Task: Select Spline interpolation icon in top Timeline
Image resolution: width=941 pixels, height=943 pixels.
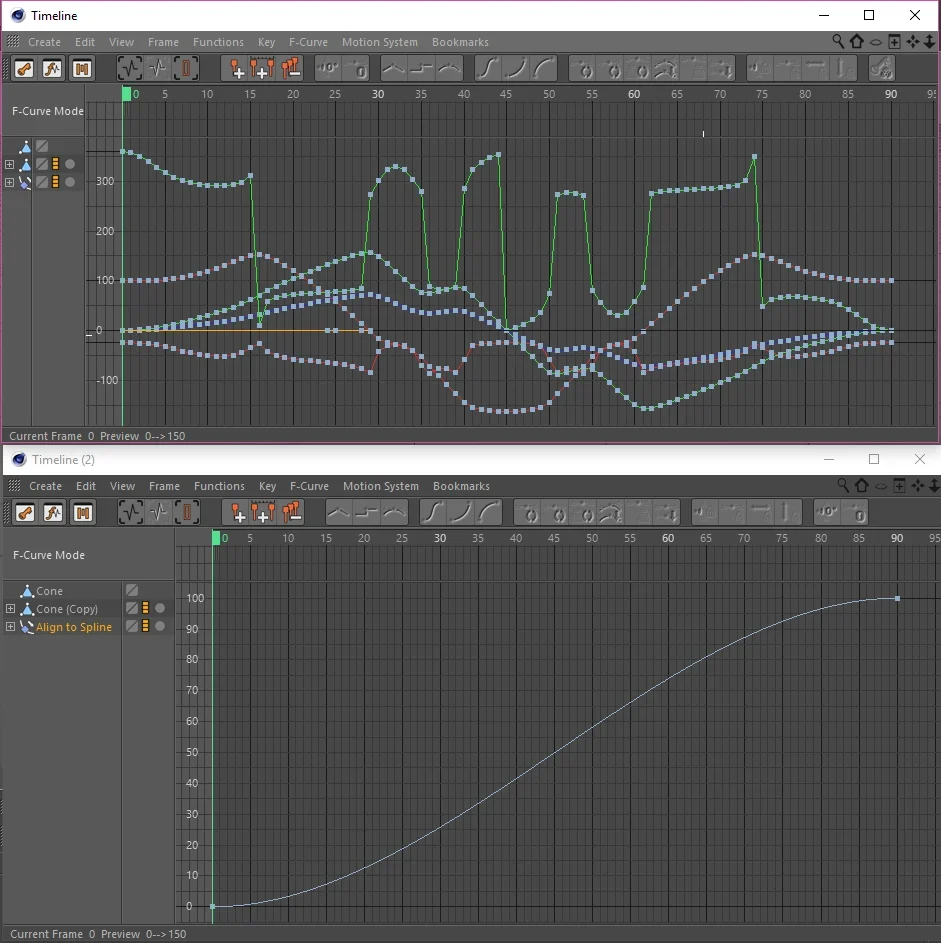Action: pos(449,69)
